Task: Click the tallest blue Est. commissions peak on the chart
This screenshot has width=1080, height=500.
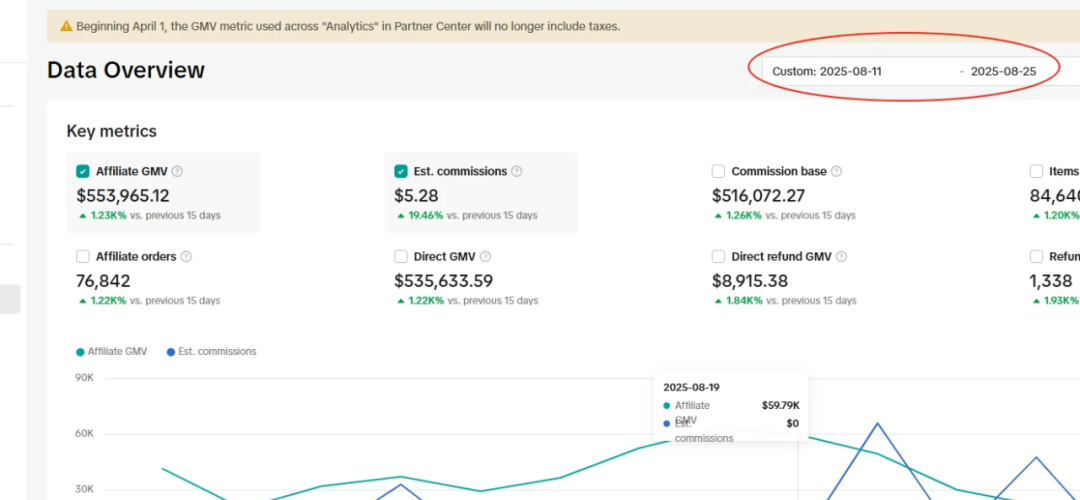Action: [x=878, y=424]
